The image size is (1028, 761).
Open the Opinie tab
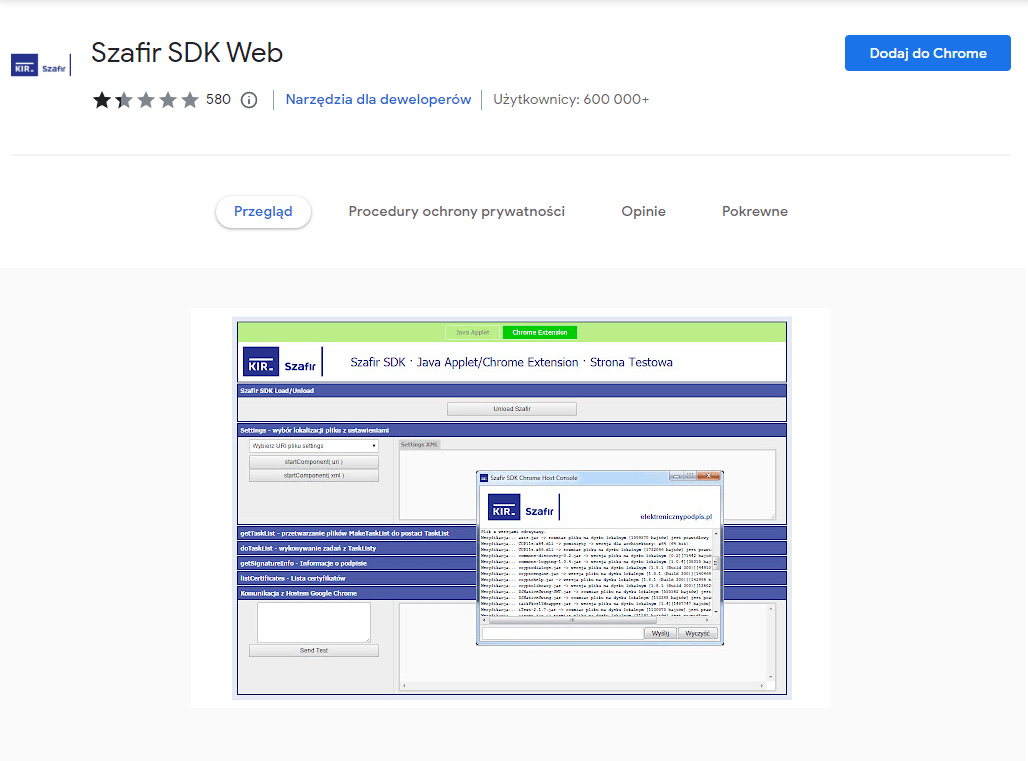pyautogui.click(x=643, y=212)
